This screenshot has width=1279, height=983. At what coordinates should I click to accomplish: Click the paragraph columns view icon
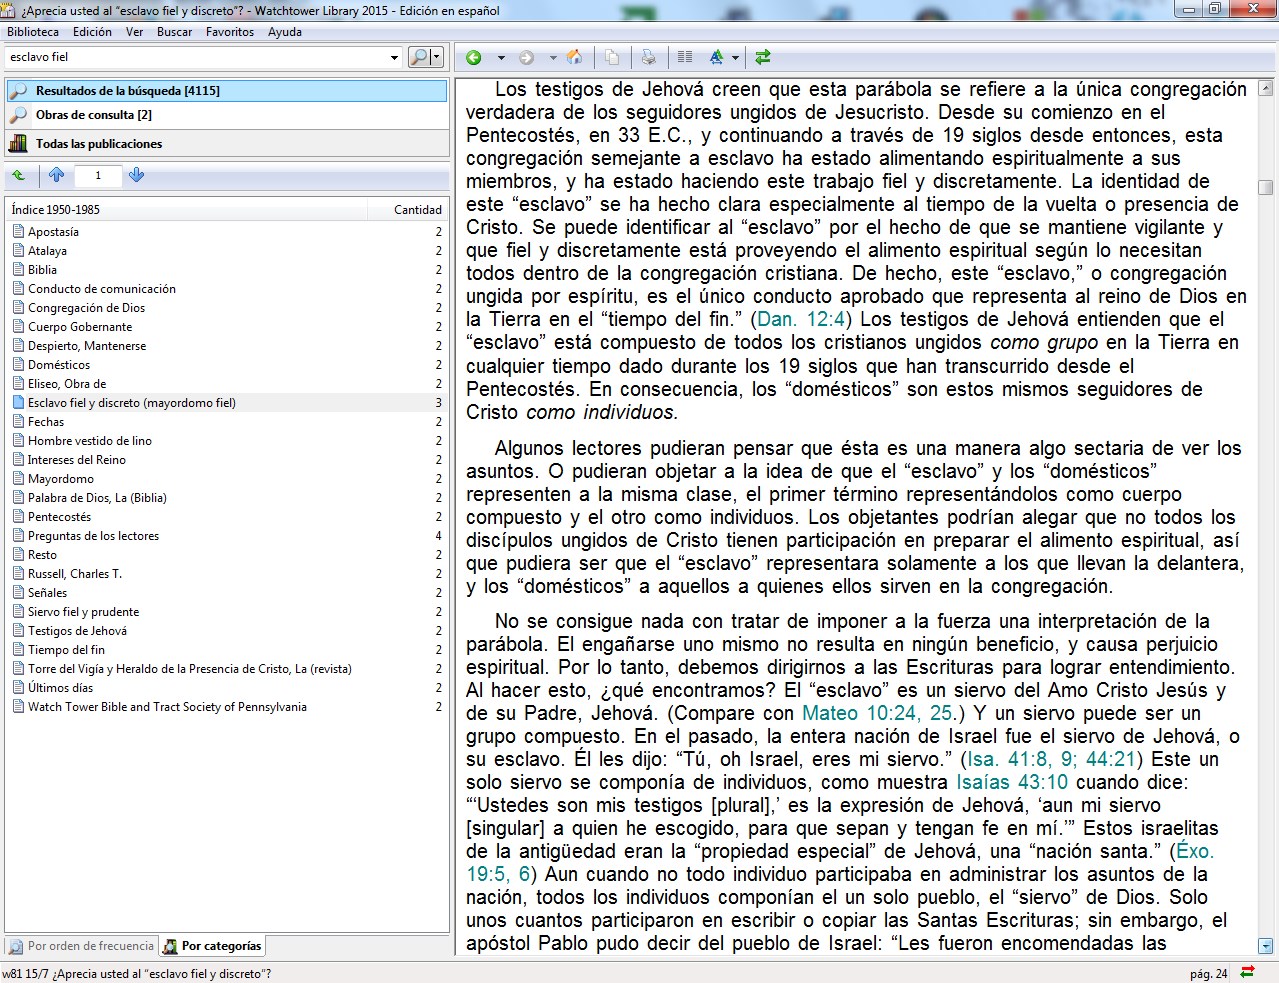[x=685, y=58]
